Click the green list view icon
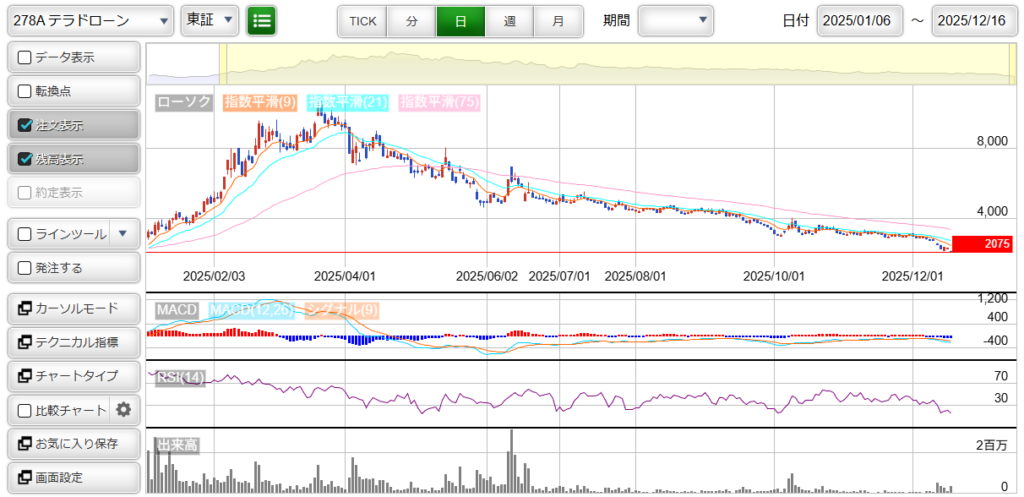The image size is (1024, 497). pos(262,20)
